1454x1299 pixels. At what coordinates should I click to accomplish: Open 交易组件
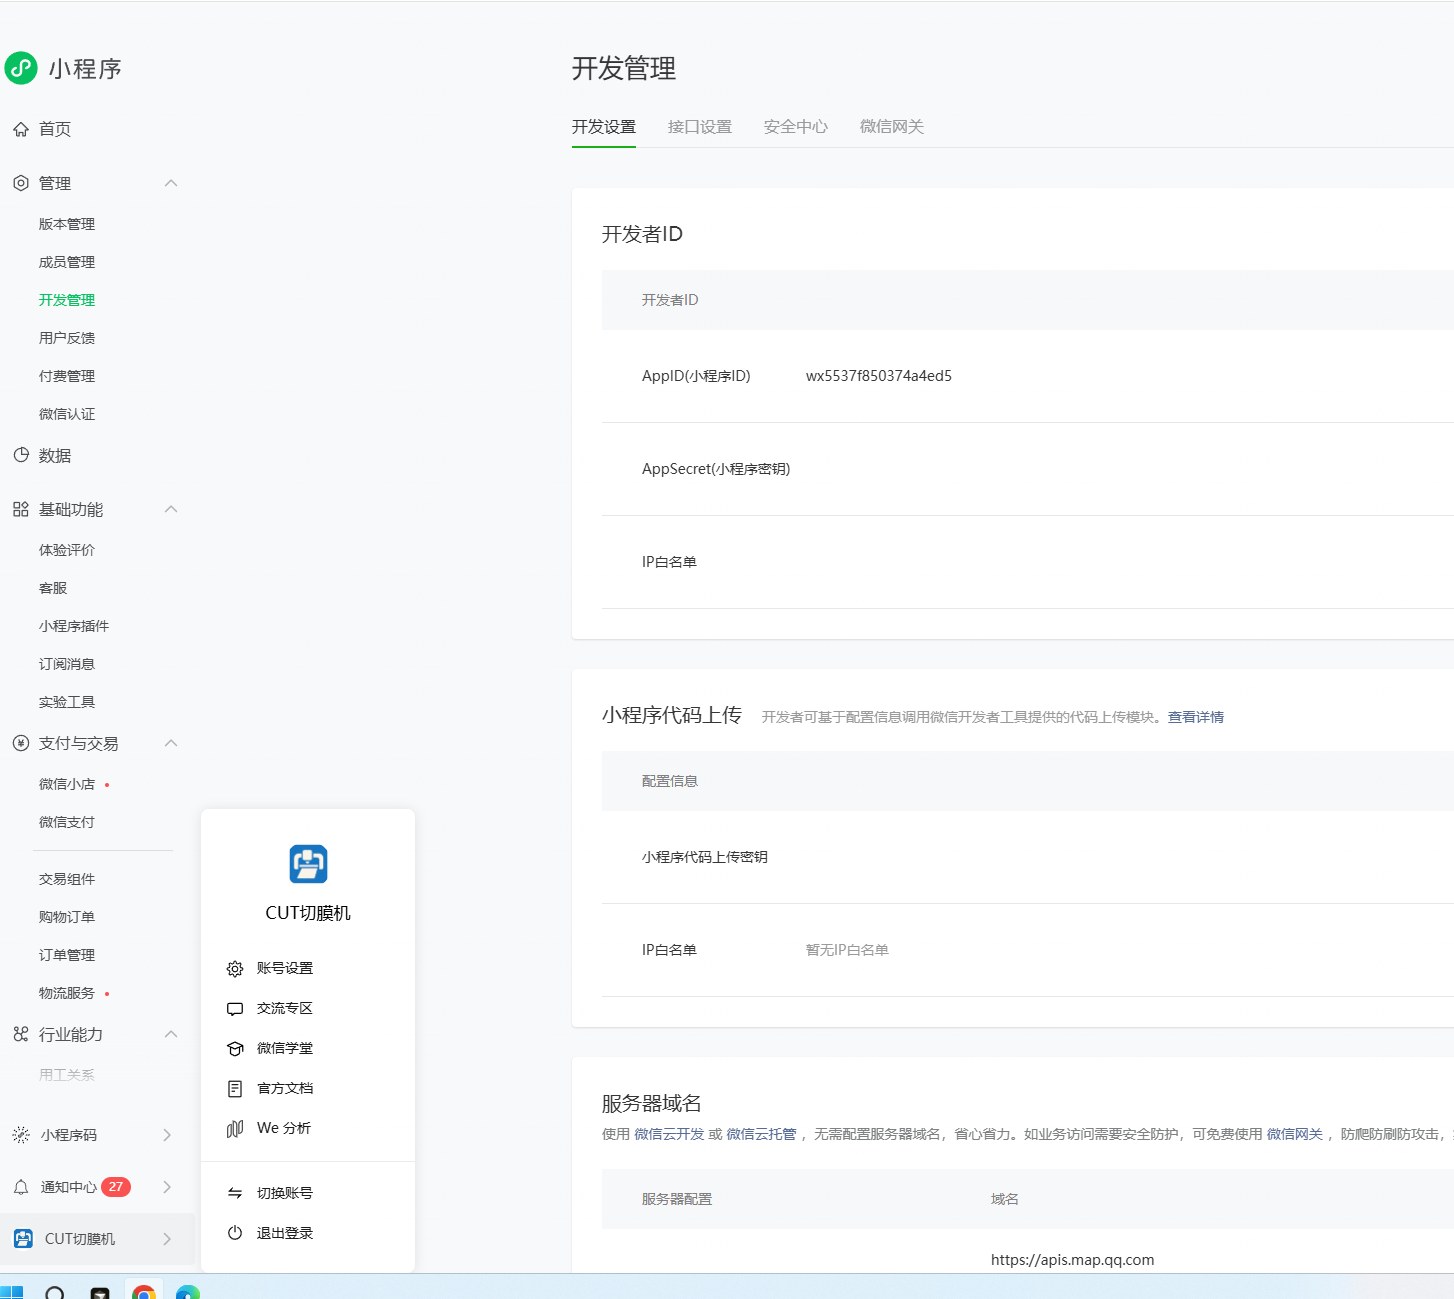(67, 879)
